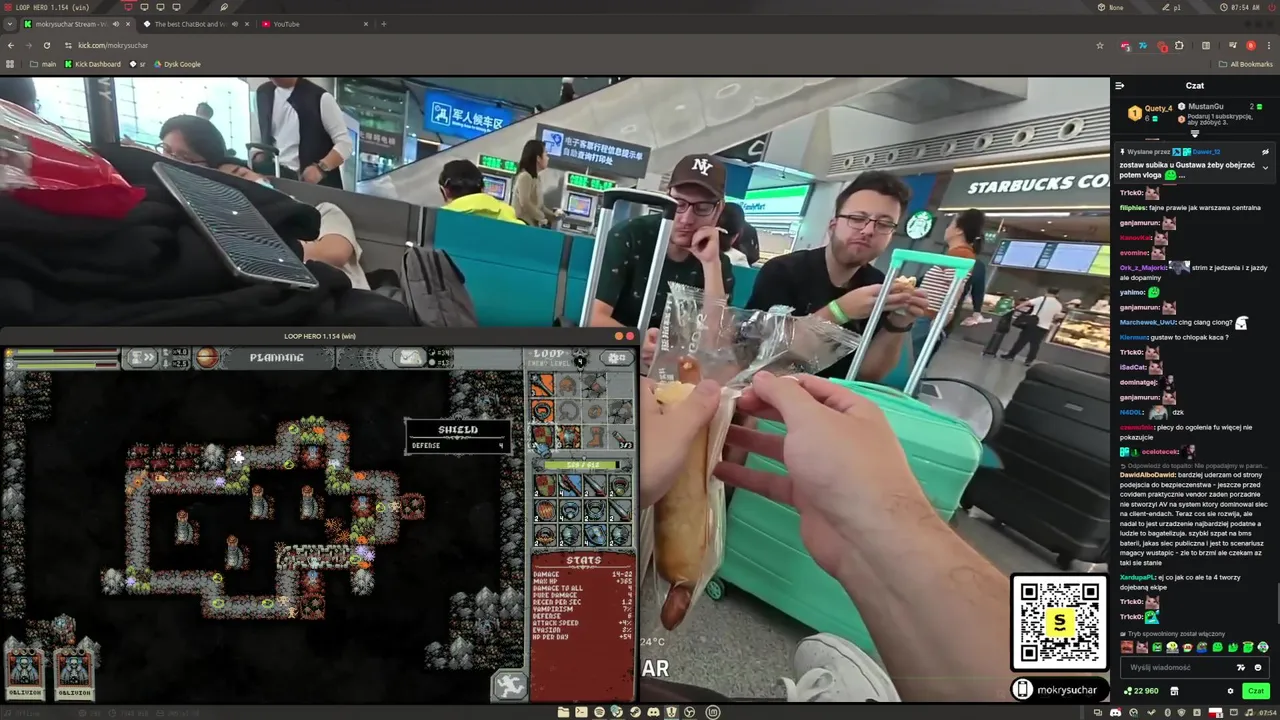Expand the chat leaderboard chevron
The height and width of the screenshot is (720, 1280).
[1194, 133]
